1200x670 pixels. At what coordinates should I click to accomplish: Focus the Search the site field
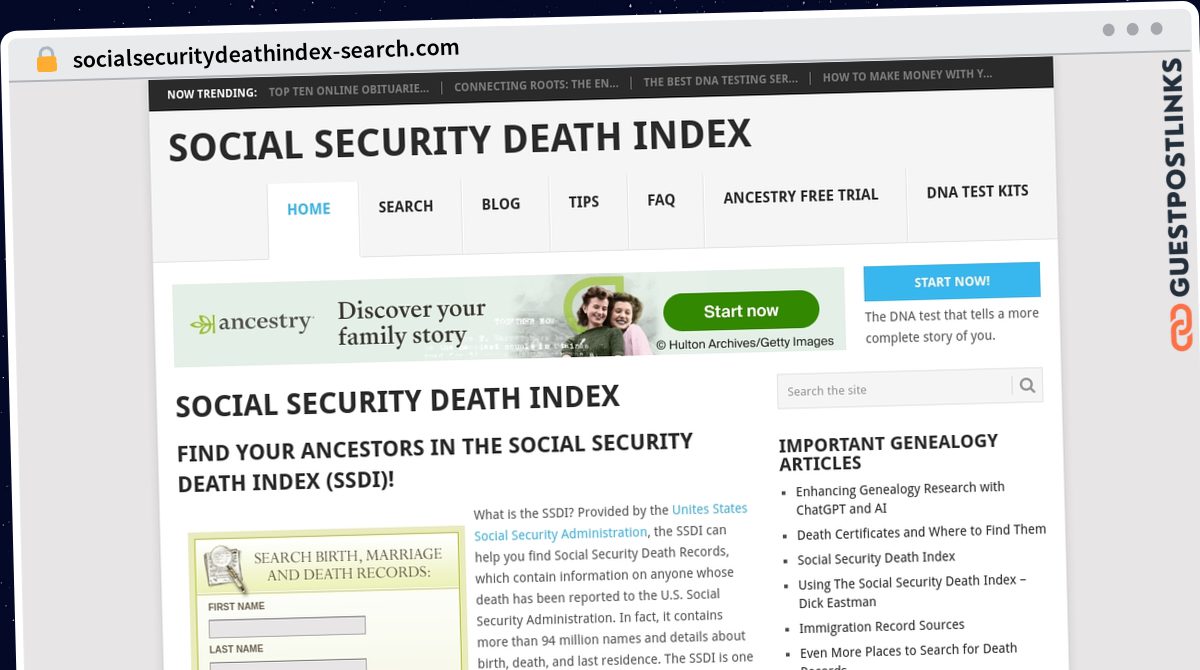click(895, 390)
